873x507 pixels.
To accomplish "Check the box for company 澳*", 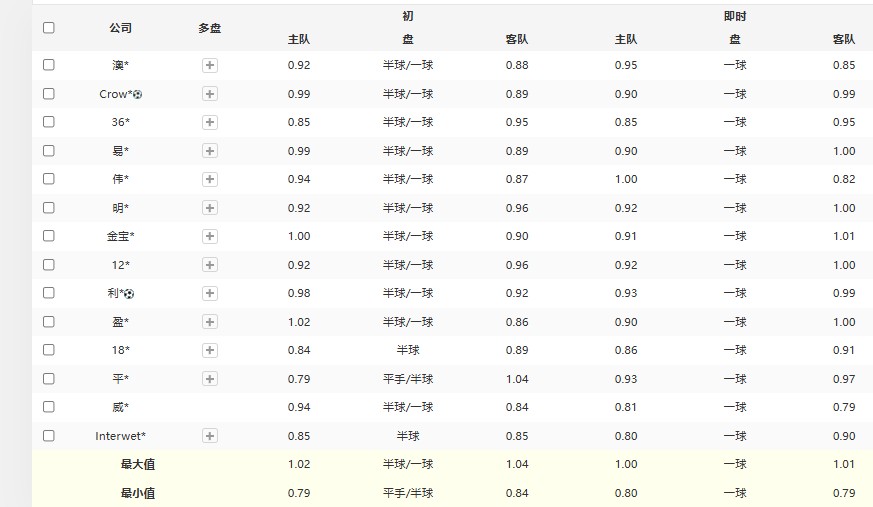I will click(x=49, y=65).
